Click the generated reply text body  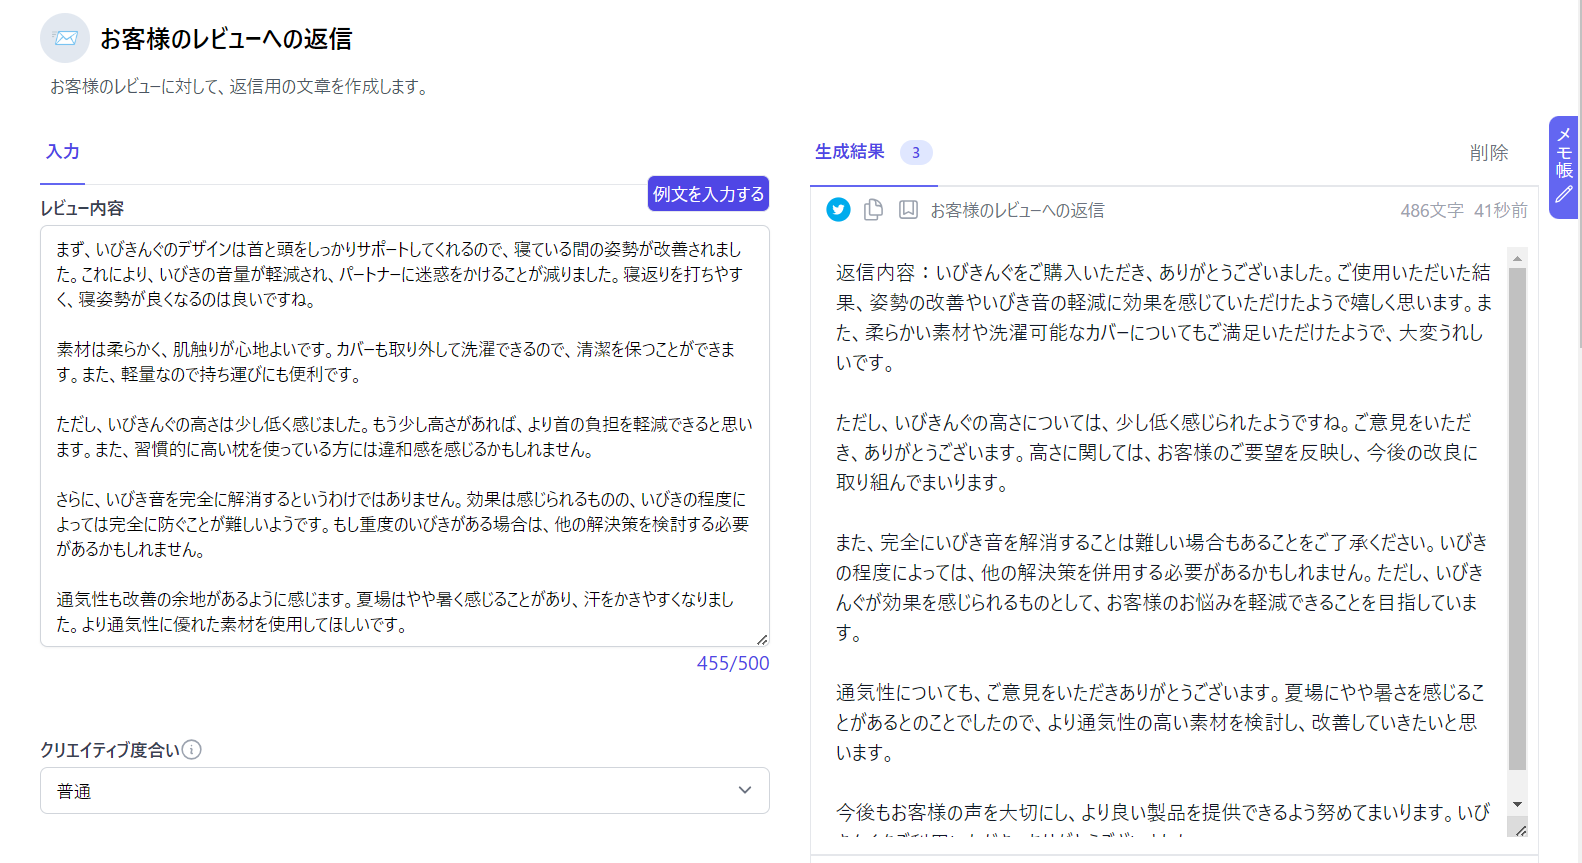click(x=1163, y=540)
